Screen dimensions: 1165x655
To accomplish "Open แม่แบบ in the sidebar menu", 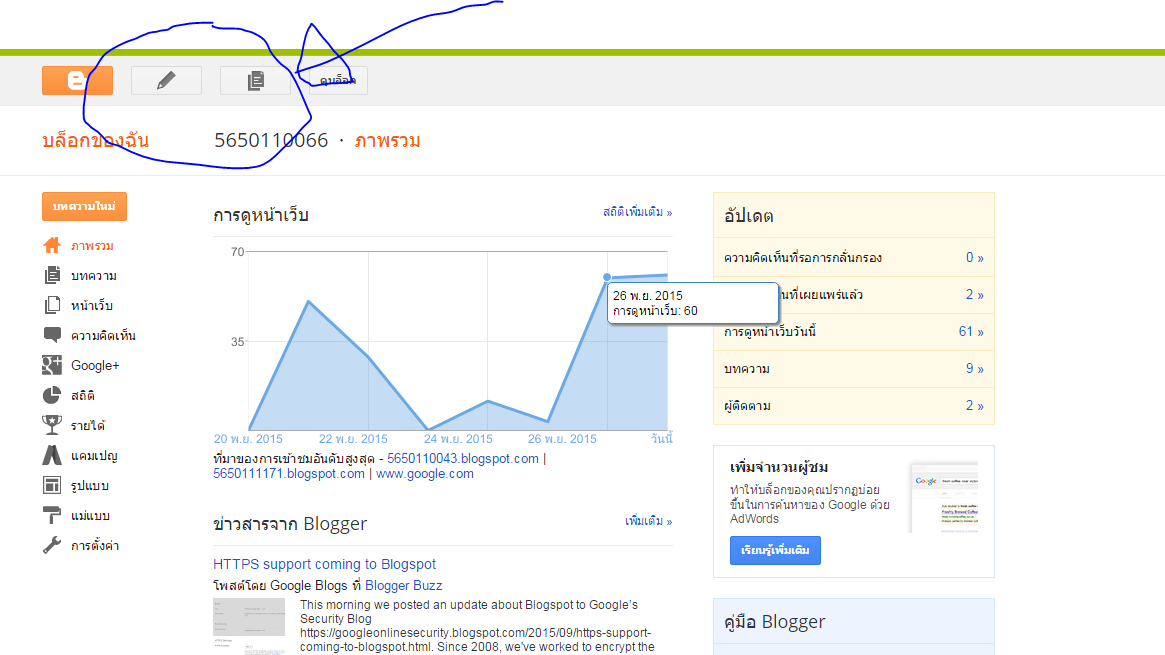I will [91, 515].
